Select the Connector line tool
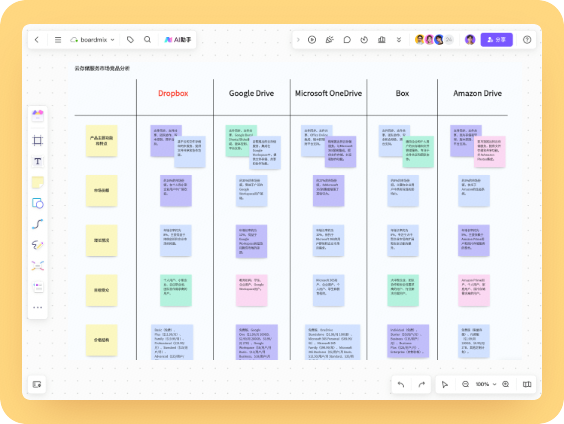Viewport: 564px width, 424px height. [x=38, y=224]
